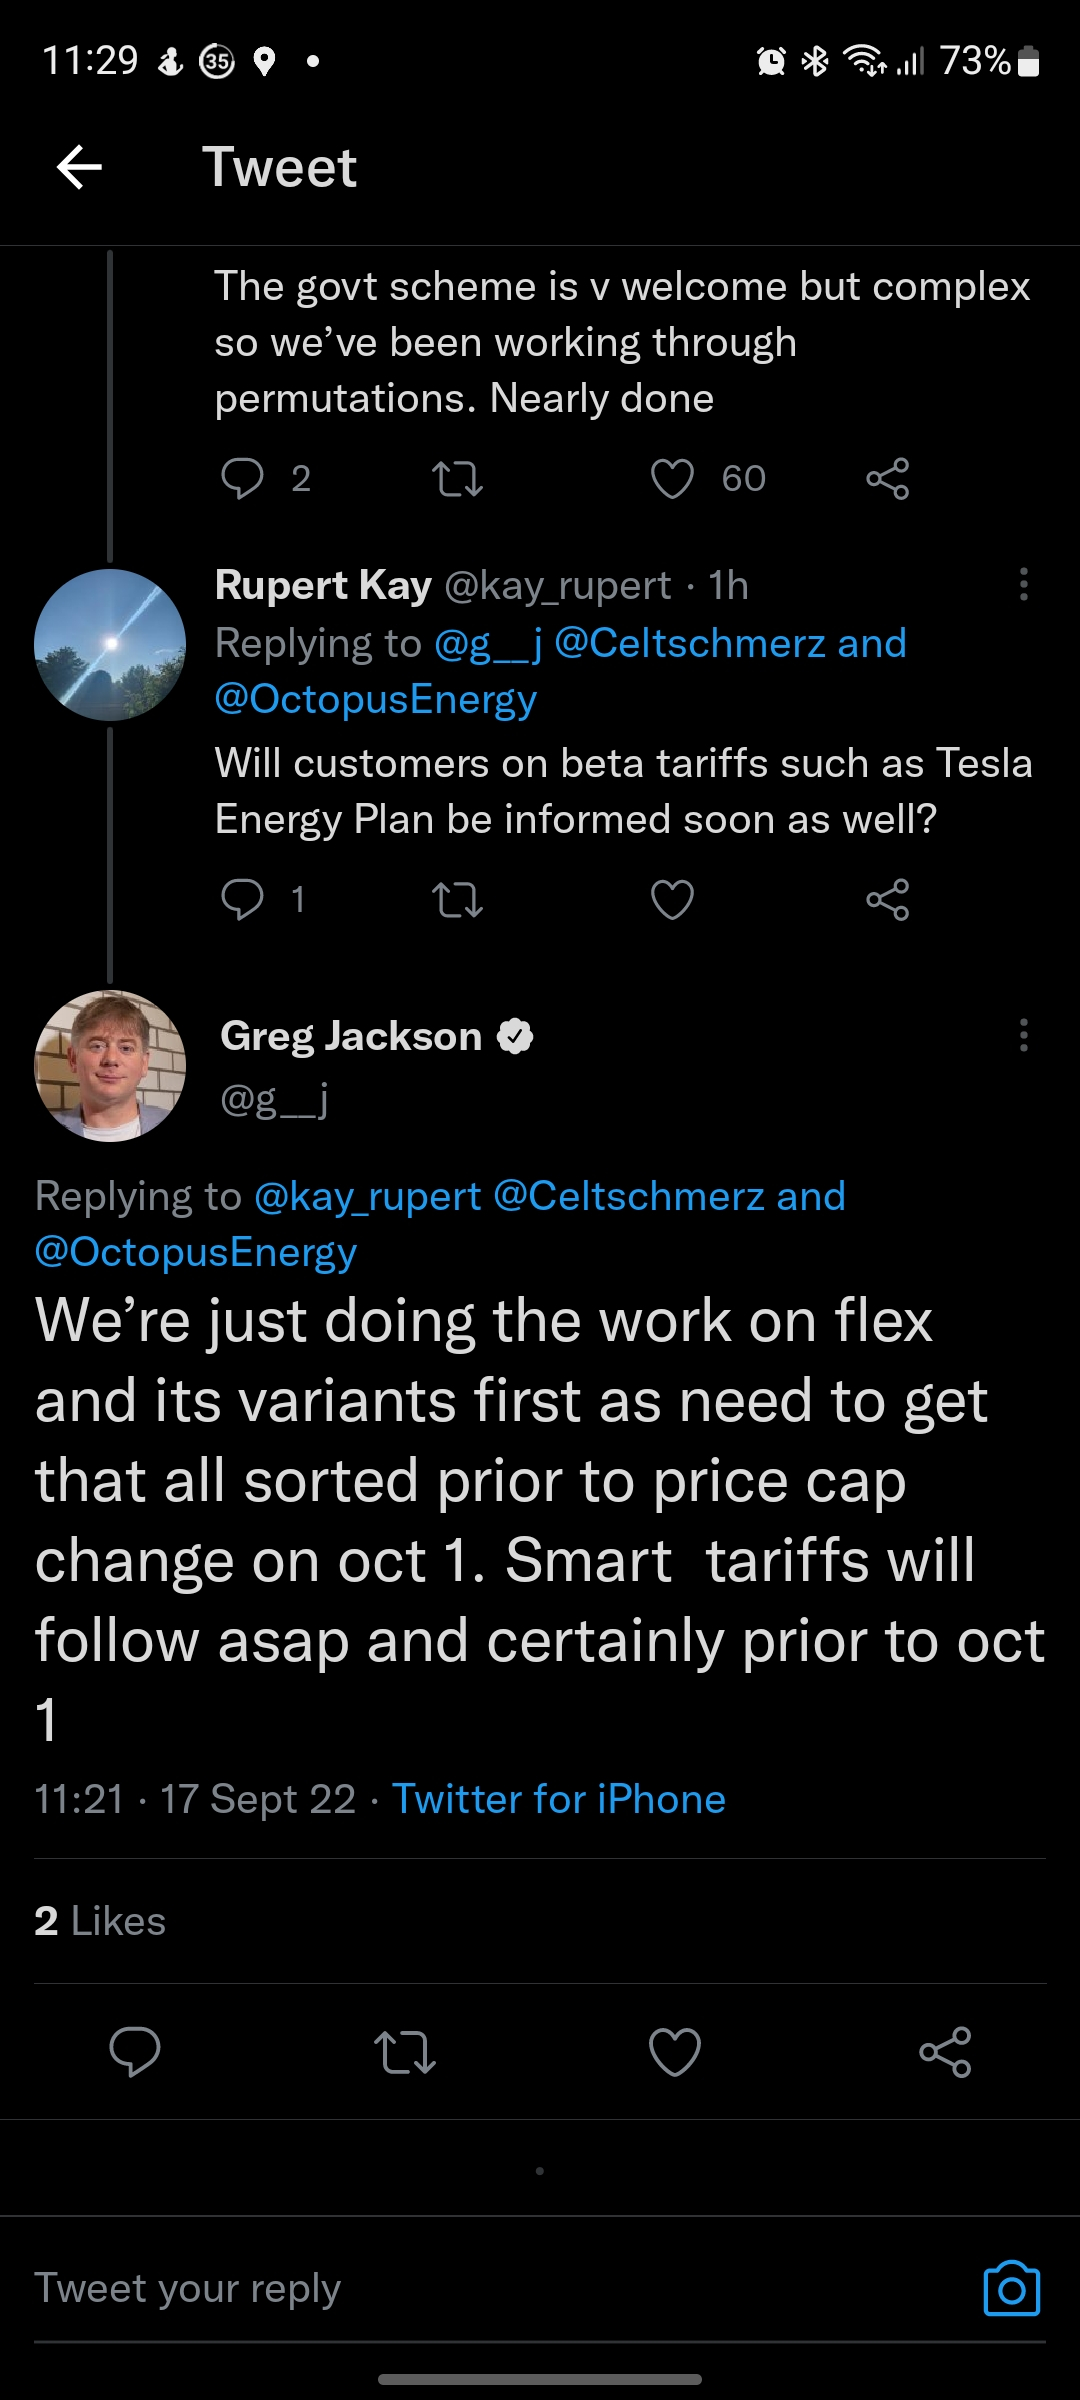Like the govt scheme tweet with 60 likes

pos(672,479)
